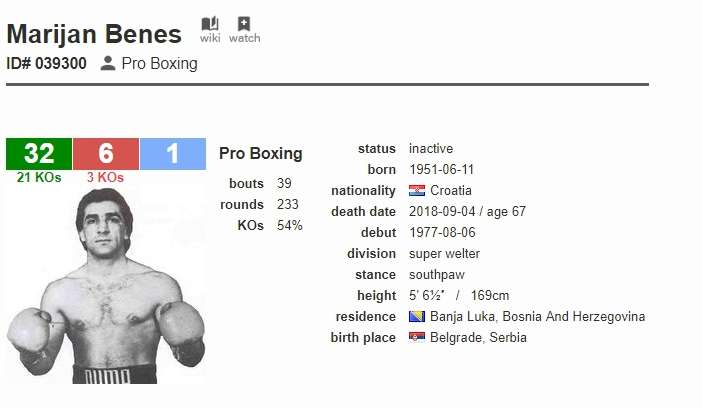Click the Bosnia and Herzegovina flag icon

[417, 317]
